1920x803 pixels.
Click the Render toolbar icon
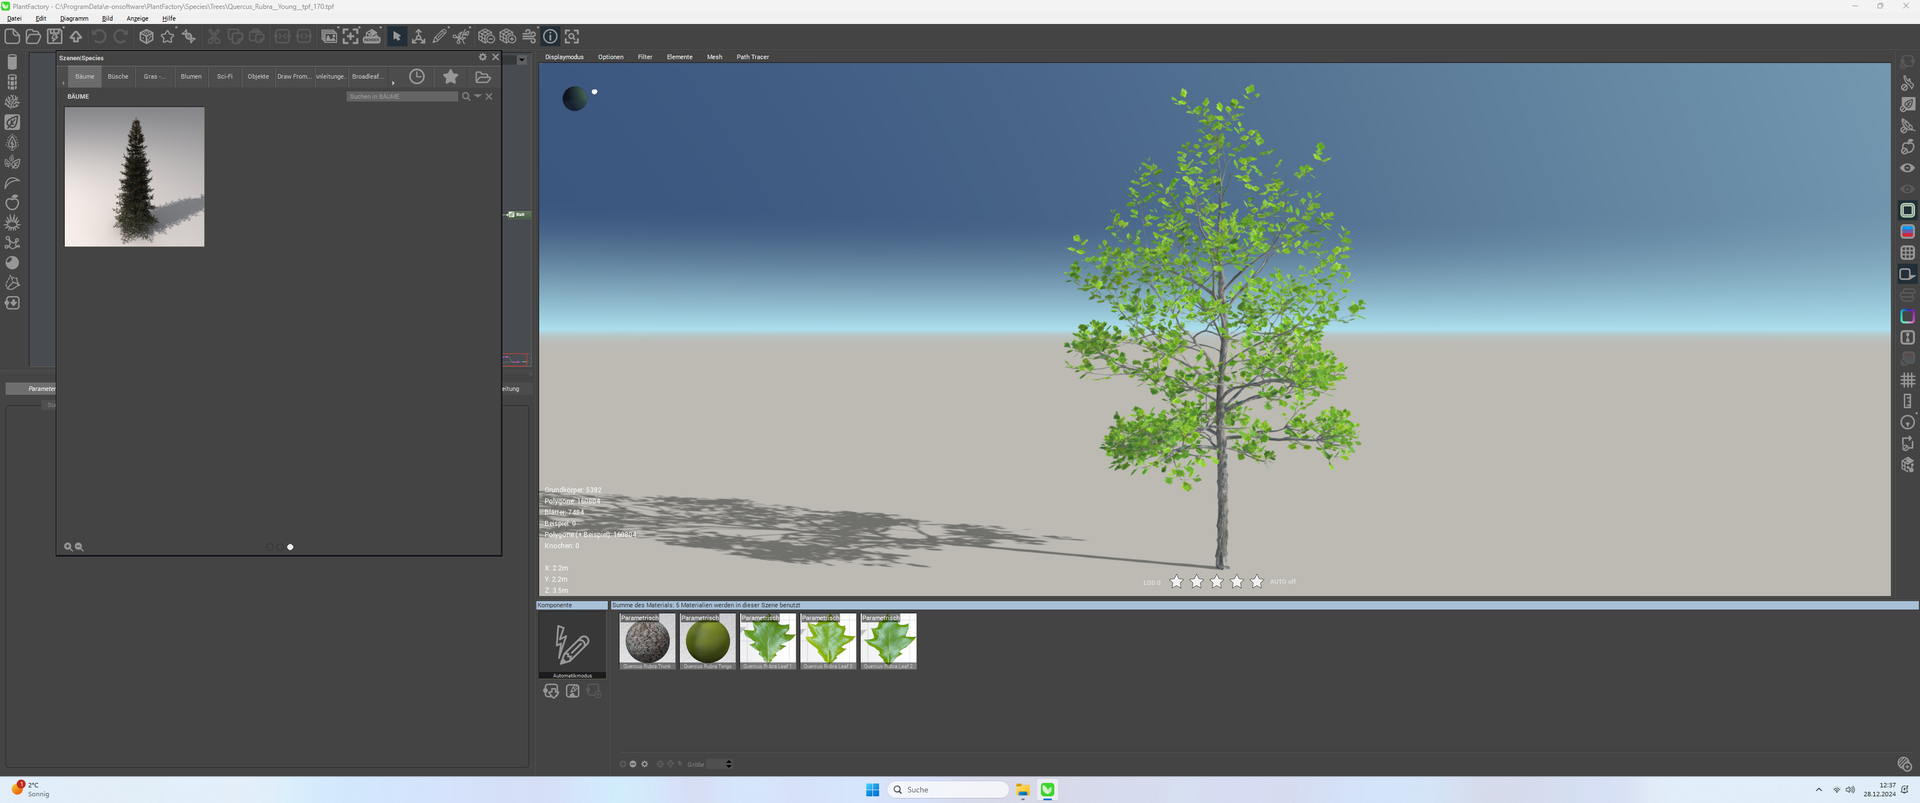click(x=372, y=36)
